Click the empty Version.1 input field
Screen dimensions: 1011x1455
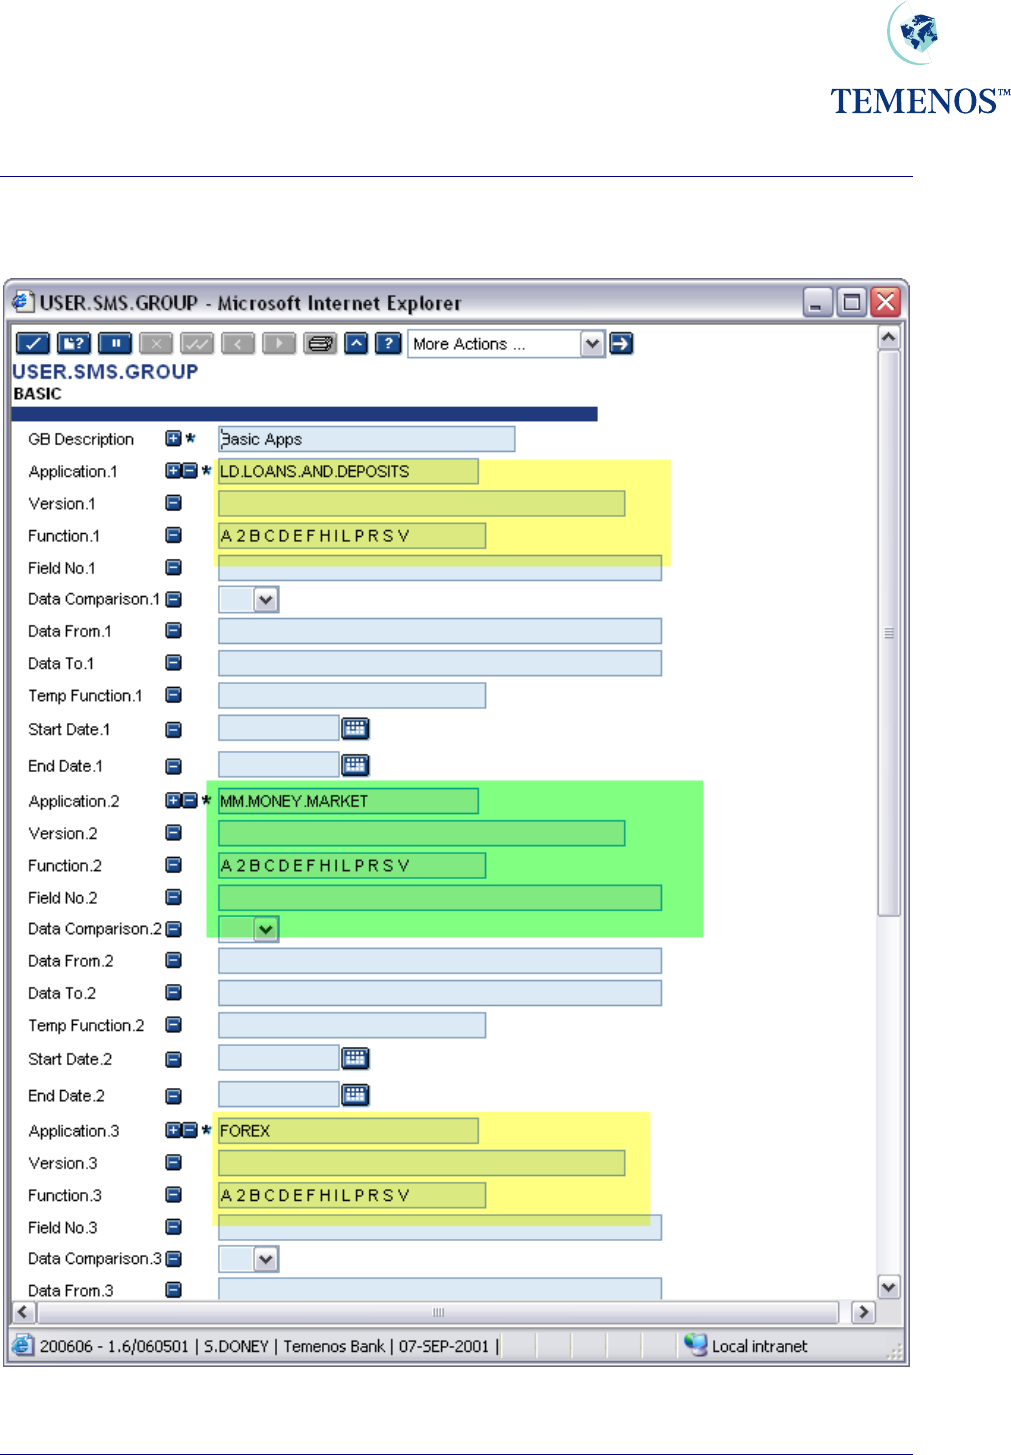coord(421,503)
